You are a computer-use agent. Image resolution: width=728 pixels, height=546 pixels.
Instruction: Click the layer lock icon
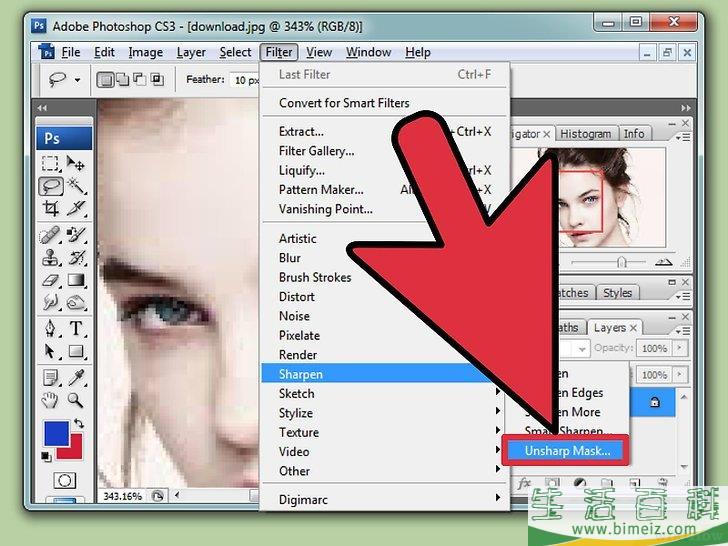pyautogui.click(x=655, y=402)
